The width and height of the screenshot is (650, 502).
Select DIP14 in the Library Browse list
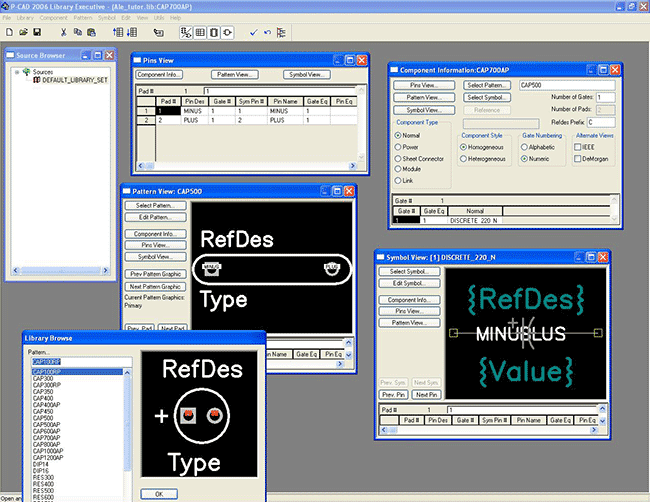(41, 464)
